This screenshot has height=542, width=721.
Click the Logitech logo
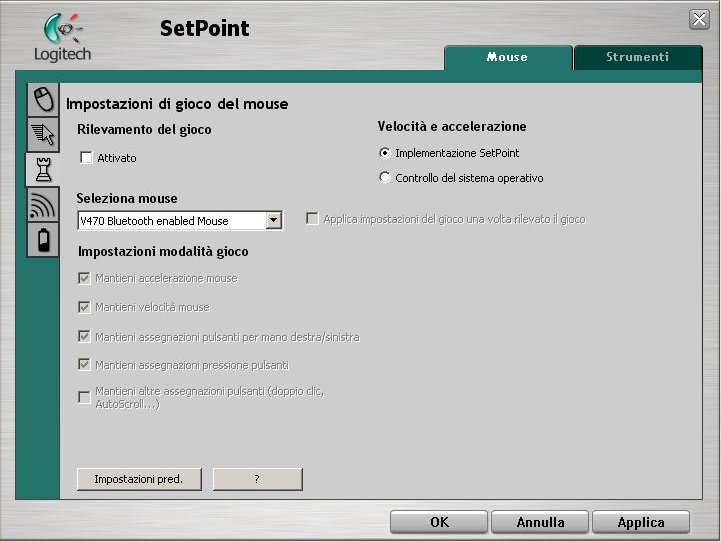coord(63,38)
